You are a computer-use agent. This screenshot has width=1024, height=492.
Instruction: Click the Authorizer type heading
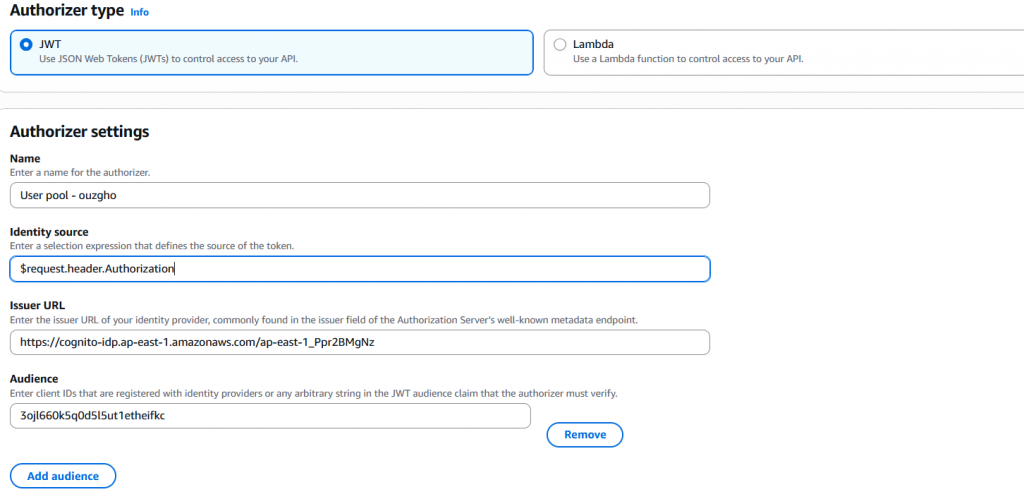pos(66,11)
